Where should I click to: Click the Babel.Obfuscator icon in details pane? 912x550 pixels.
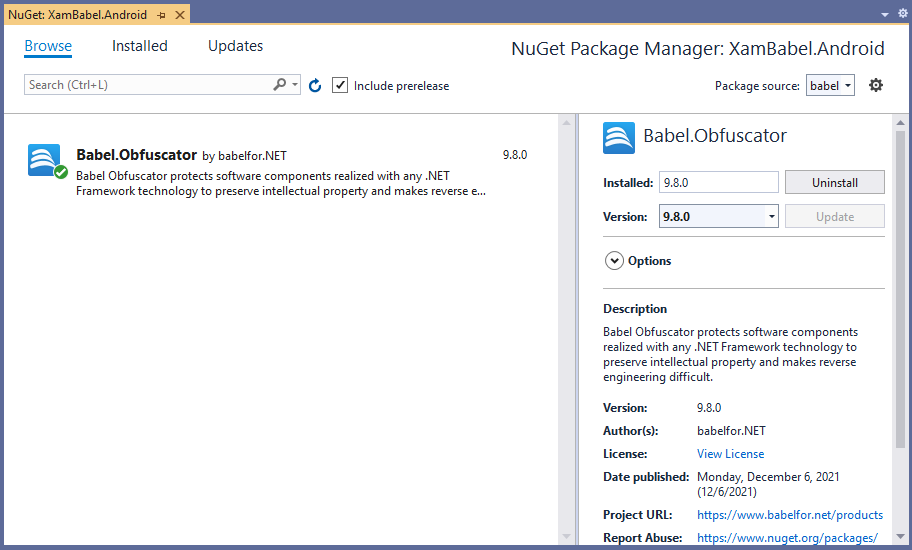tap(619, 138)
